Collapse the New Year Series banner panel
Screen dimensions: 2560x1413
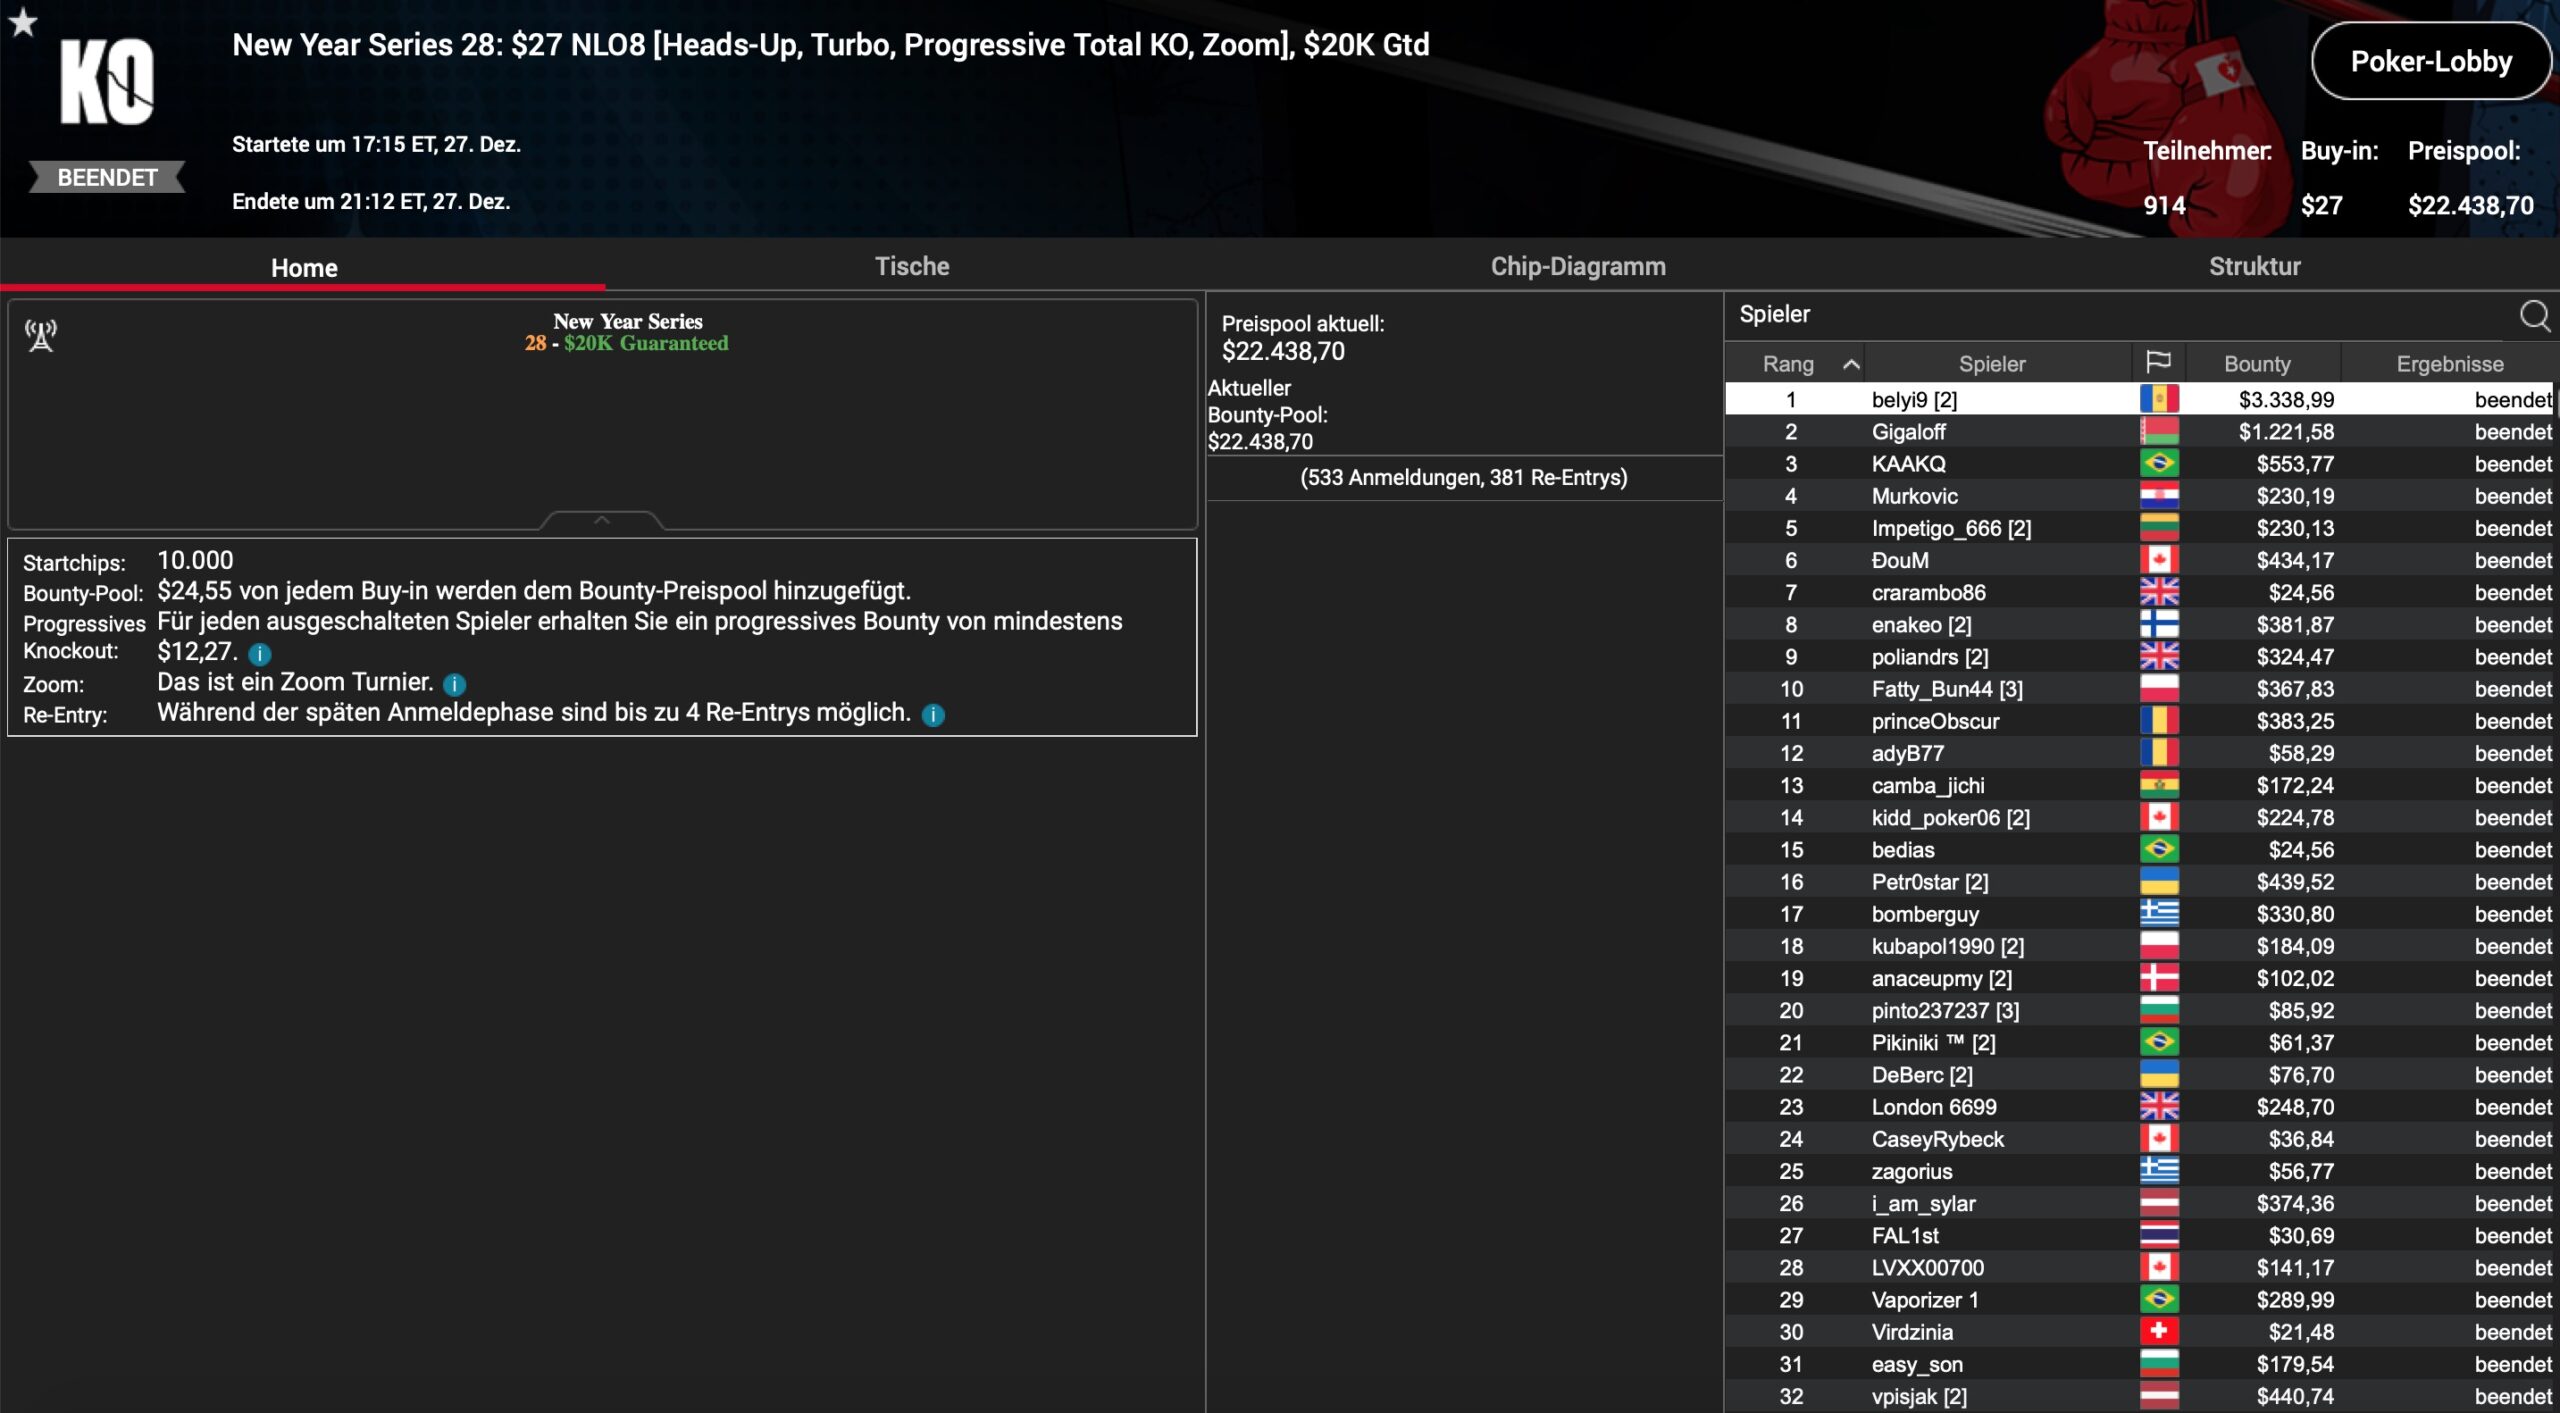coord(601,520)
